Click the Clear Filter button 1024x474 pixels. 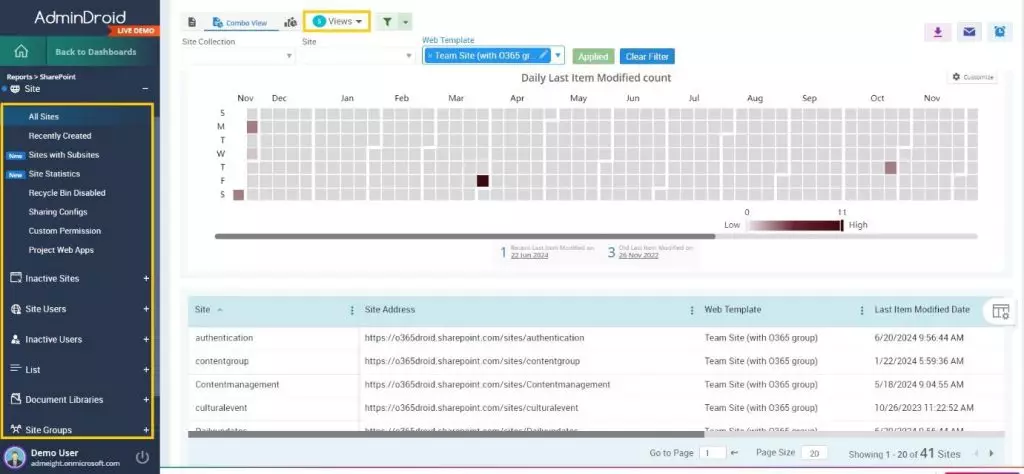click(x=646, y=57)
